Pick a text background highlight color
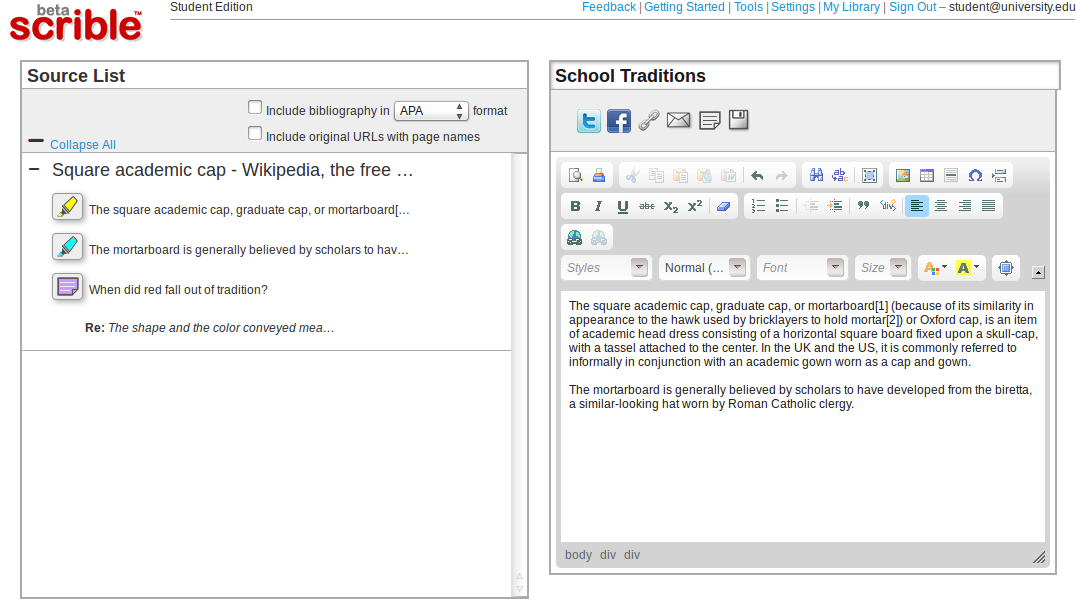The width and height of the screenshot is (1077, 605). pos(967,268)
